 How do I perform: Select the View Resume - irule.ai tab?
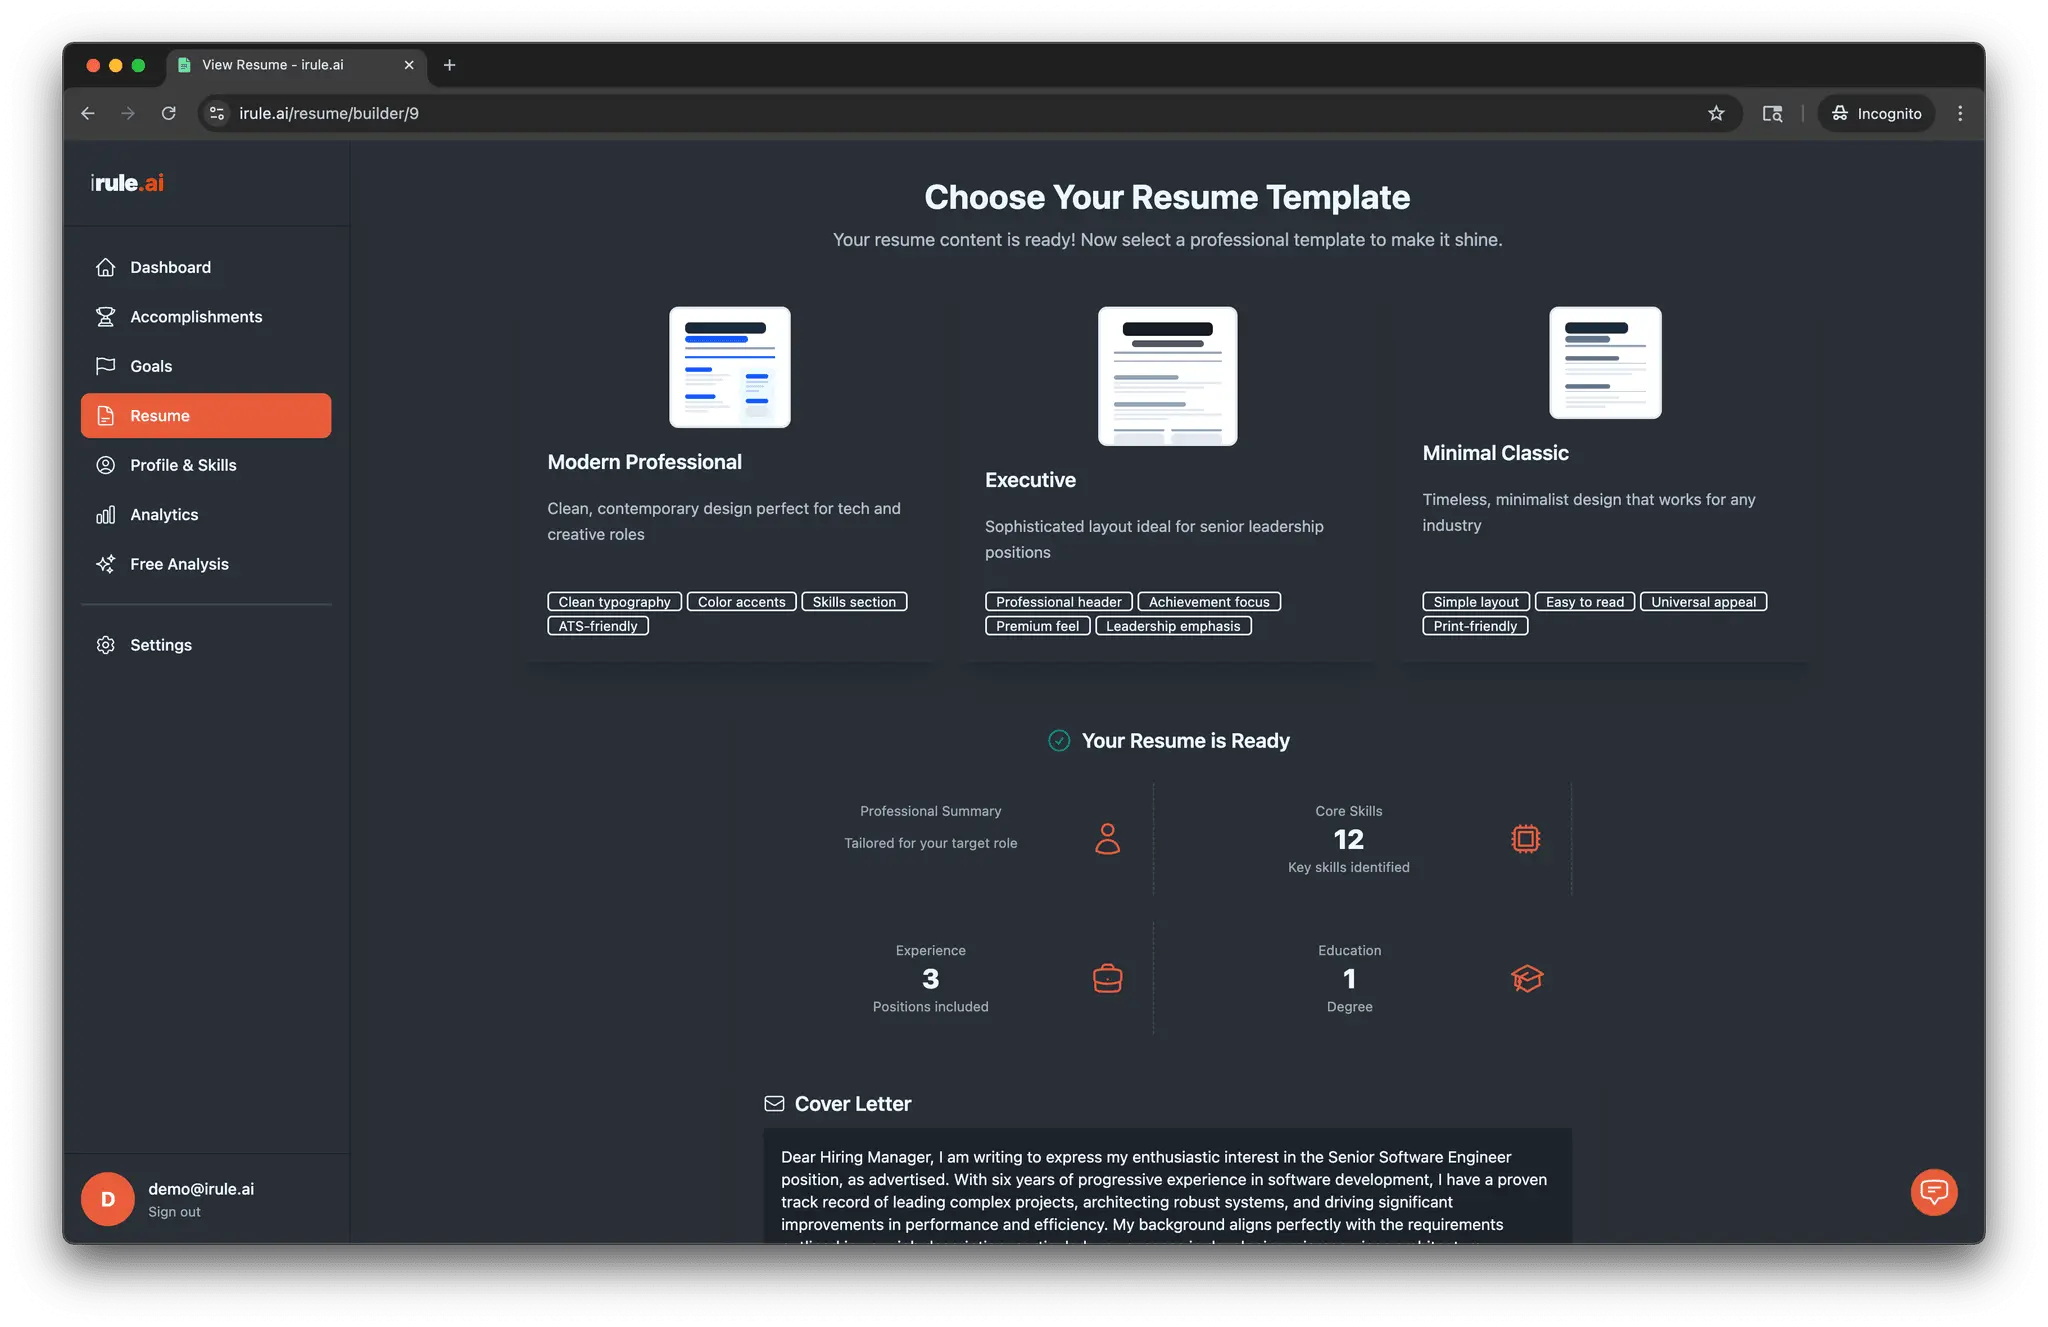pyautogui.click(x=297, y=65)
